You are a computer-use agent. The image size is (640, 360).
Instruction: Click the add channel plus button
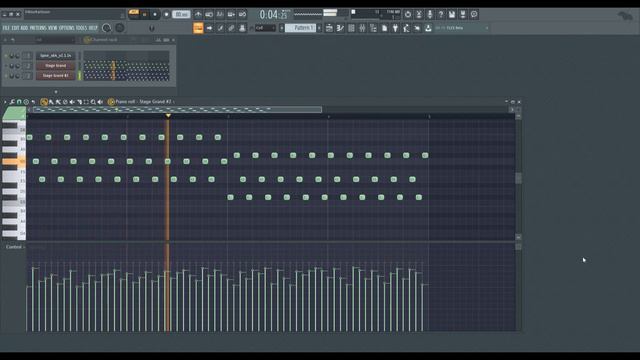click(x=56, y=92)
